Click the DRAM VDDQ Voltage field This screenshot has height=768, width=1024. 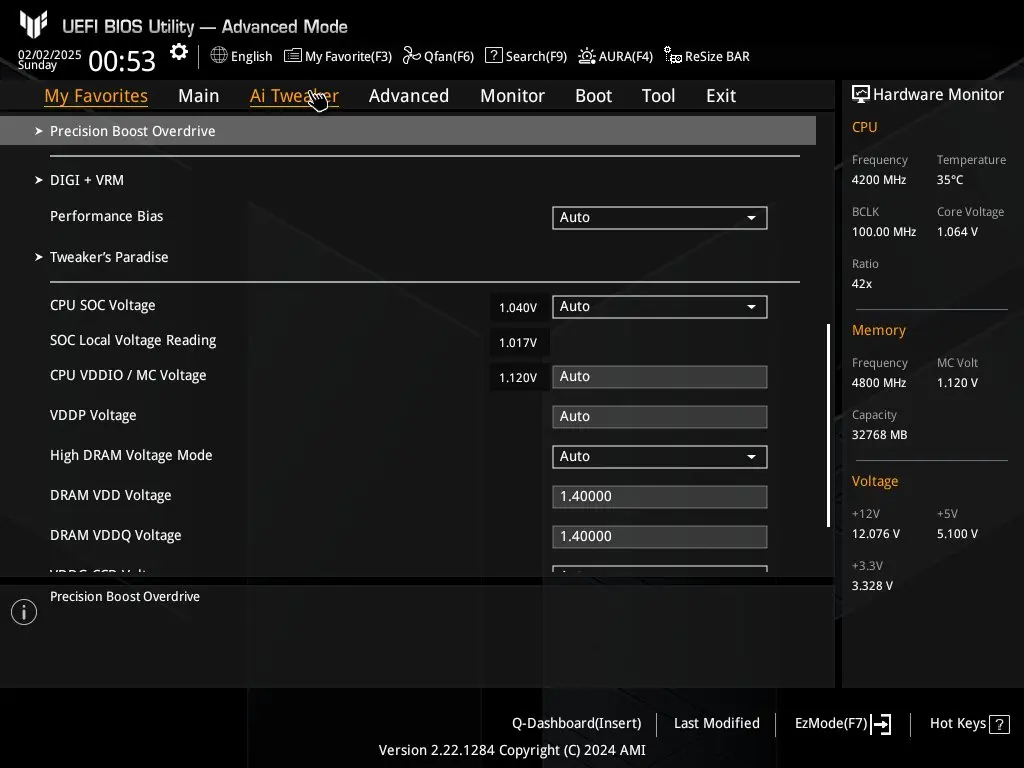660,536
